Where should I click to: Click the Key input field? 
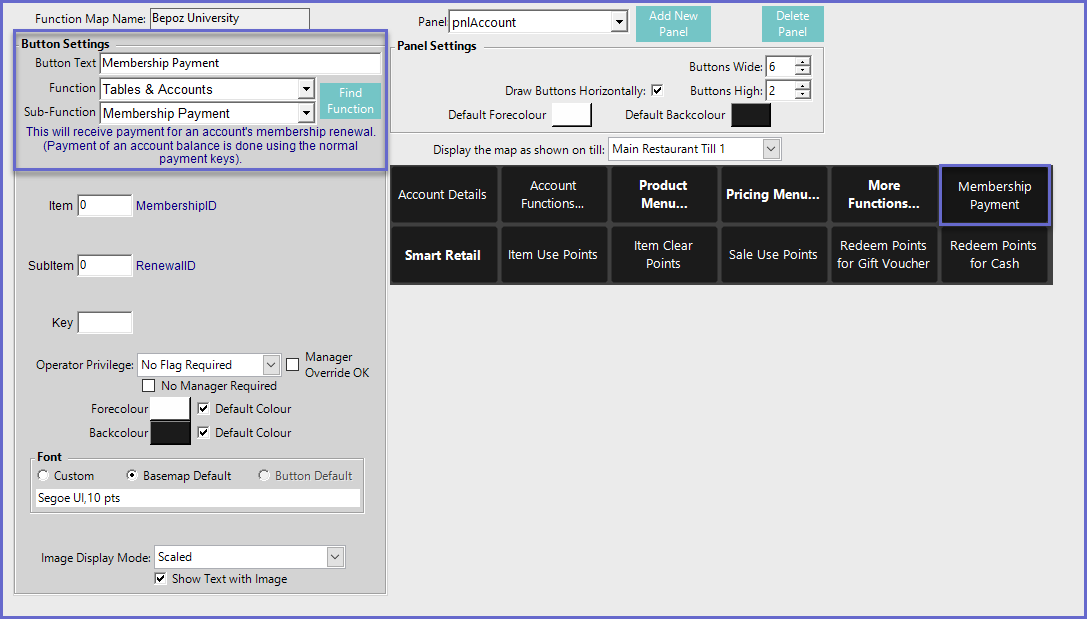(x=105, y=322)
